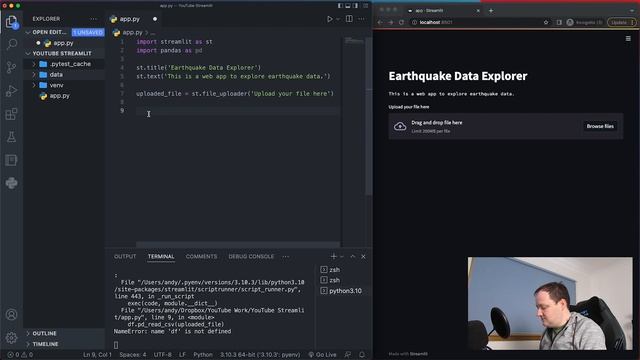This screenshot has width=640, height=360.
Task: Click UTF-8 encoding status item
Action: tap(162, 355)
